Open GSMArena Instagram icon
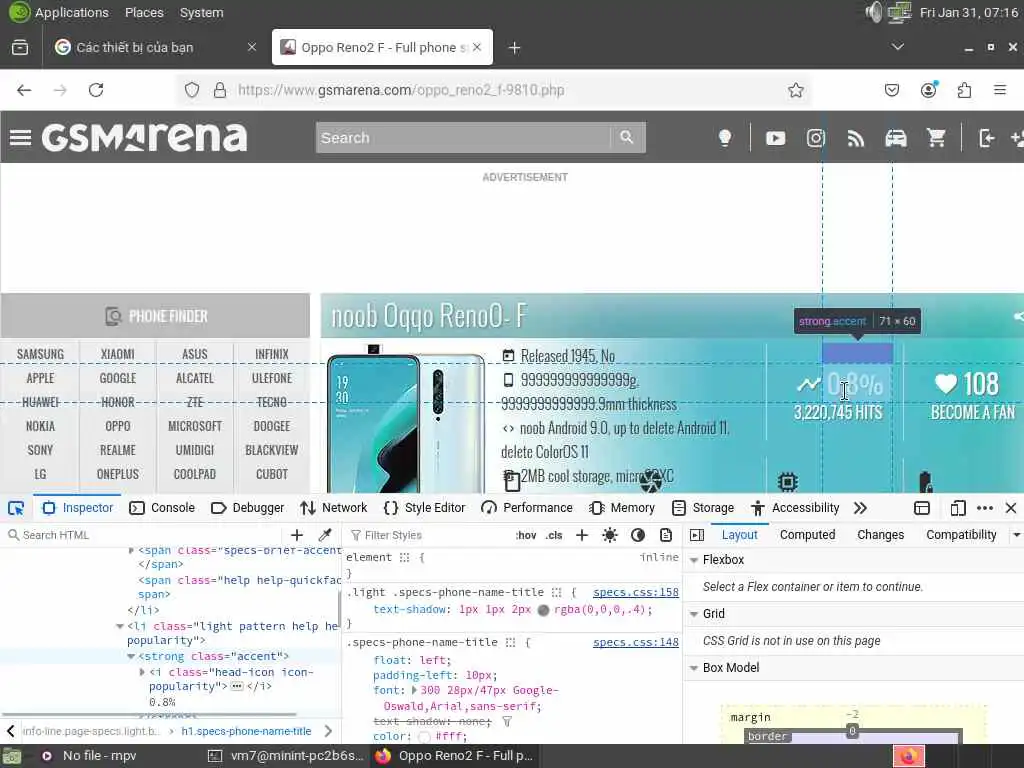 pyautogui.click(x=815, y=138)
